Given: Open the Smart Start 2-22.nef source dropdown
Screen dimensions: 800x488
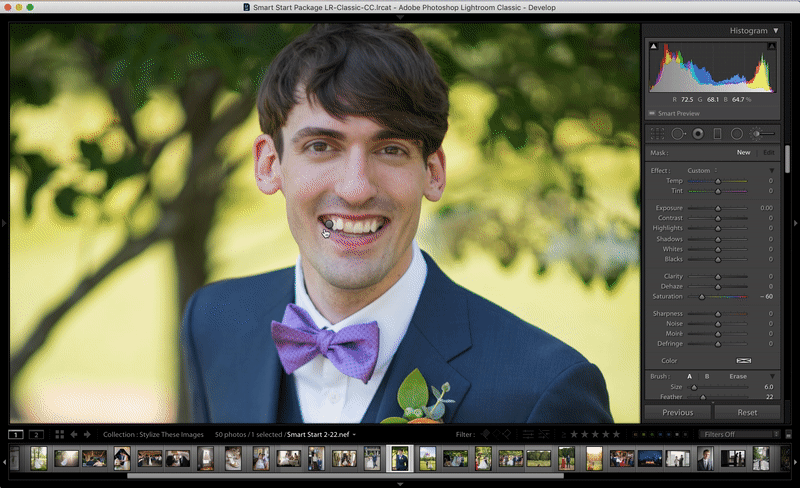Looking at the screenshot, I should (x=321, y=434).
